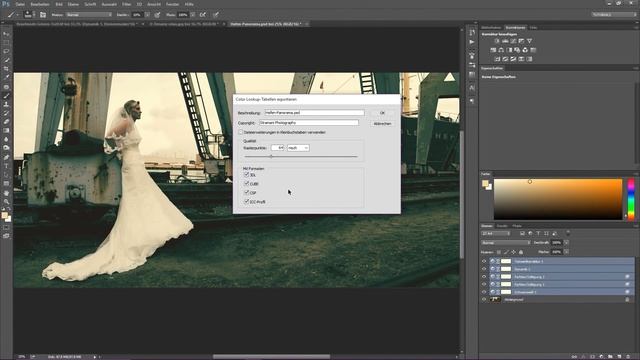This screenshot has height=360, width=640.
Task: Select the Lasso tool
Action: (6, 51)
